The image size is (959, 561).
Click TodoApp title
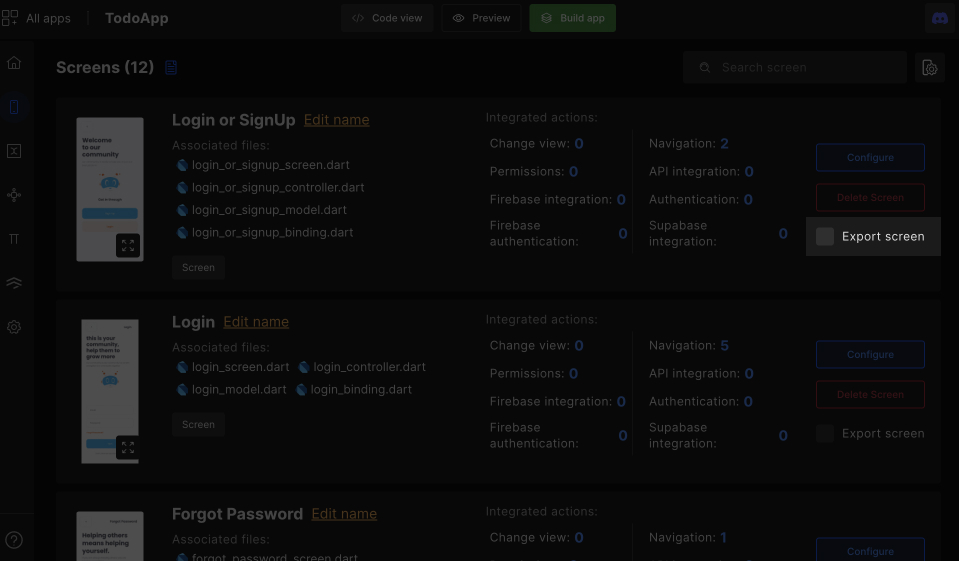pos(136,18)
